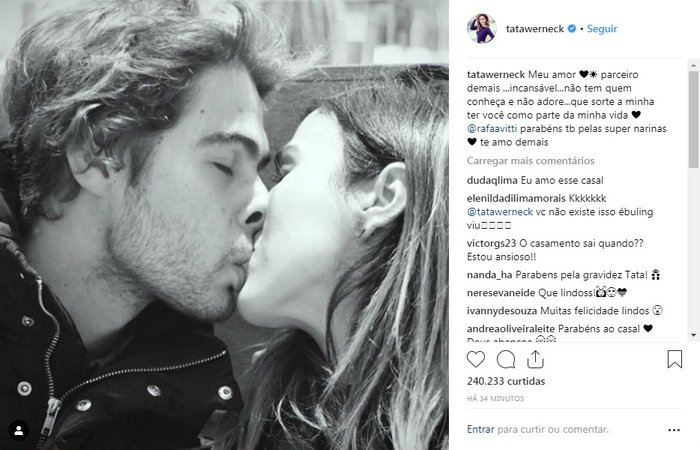This screenshot has height=450, width=700.
Task: View the 240.233 curtidas likes count
Action: (x=506, y=381)
